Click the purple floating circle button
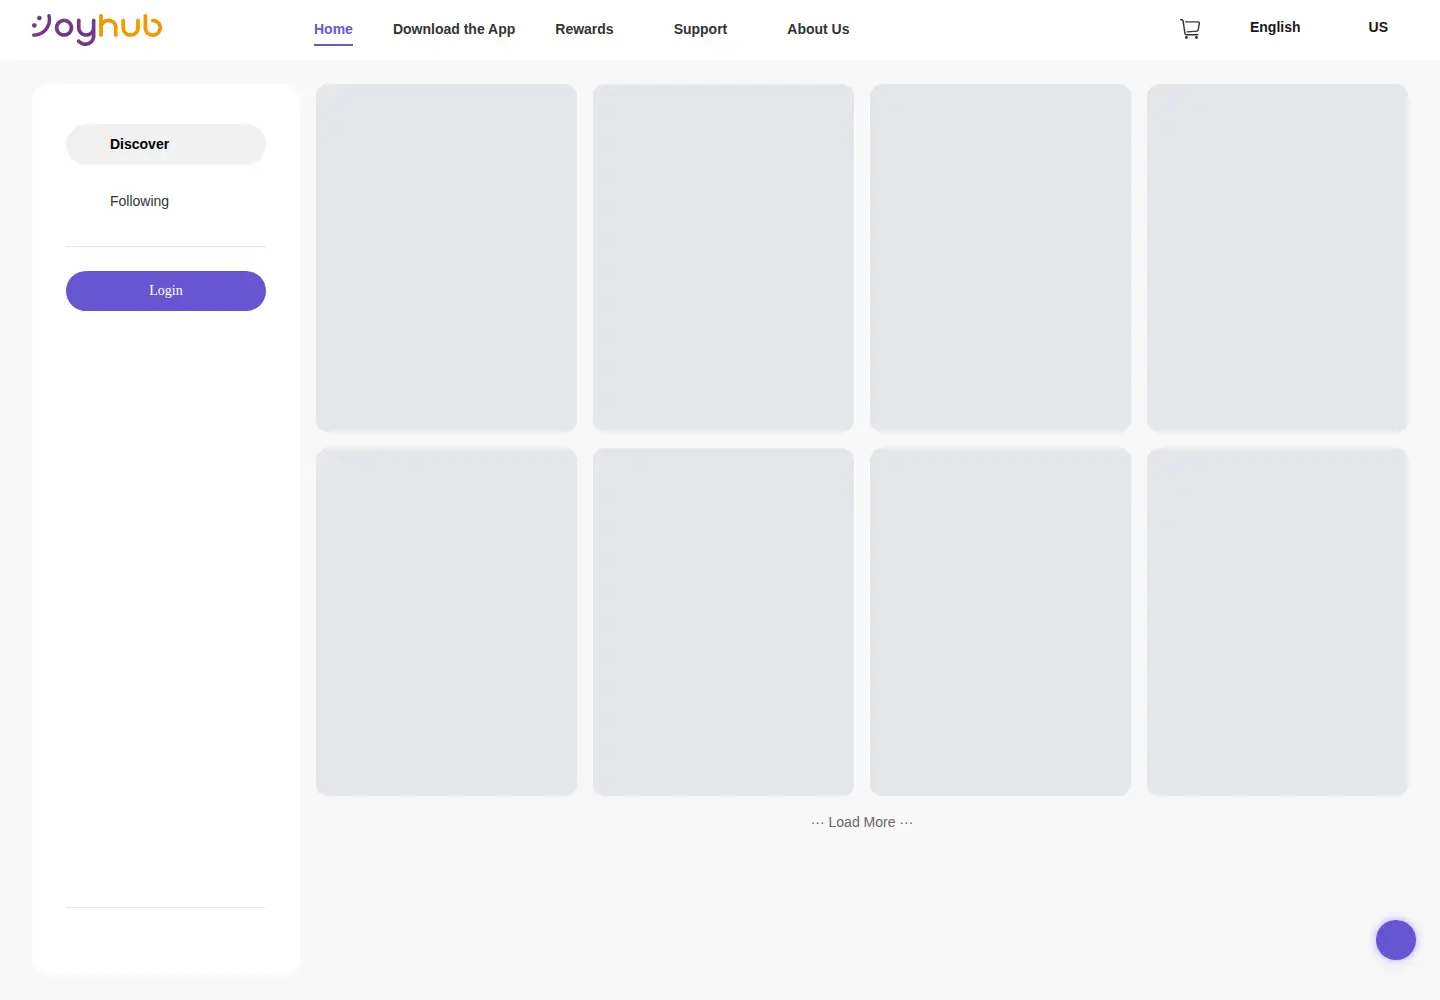 (1396, 940)
